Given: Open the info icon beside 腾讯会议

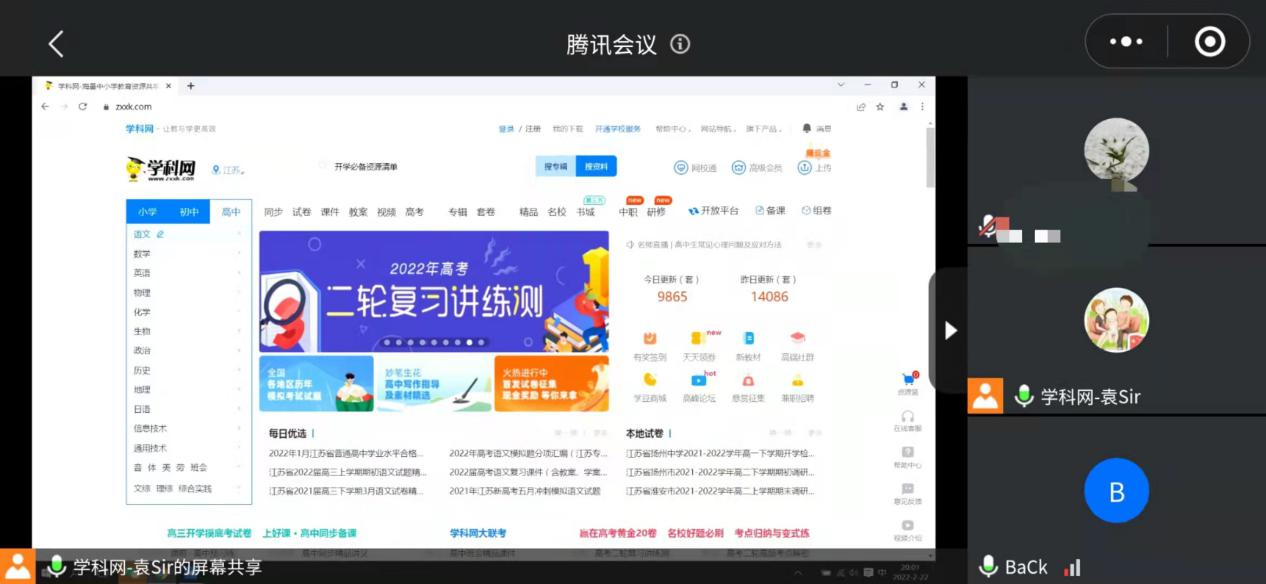Looking at the screenshot, I should coord(680,44).
